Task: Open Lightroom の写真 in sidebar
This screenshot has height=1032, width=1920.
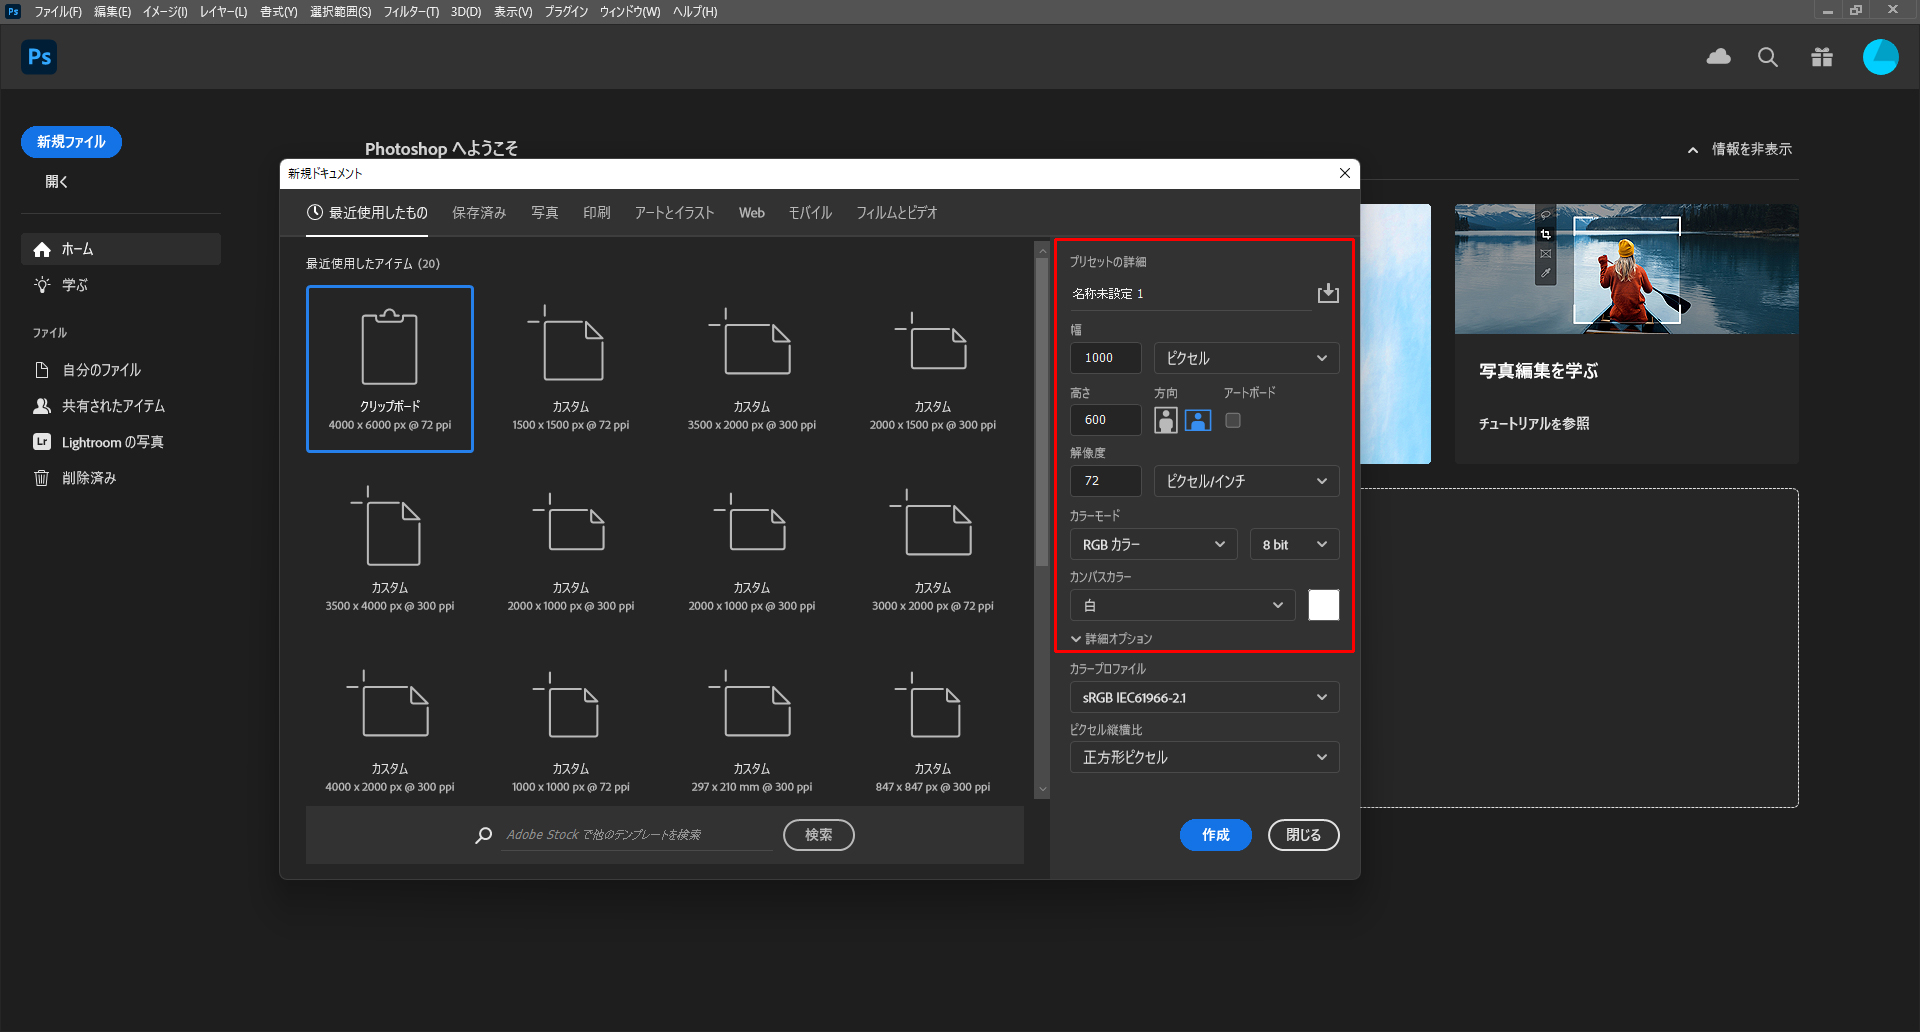Action: (x=112, y=442)
